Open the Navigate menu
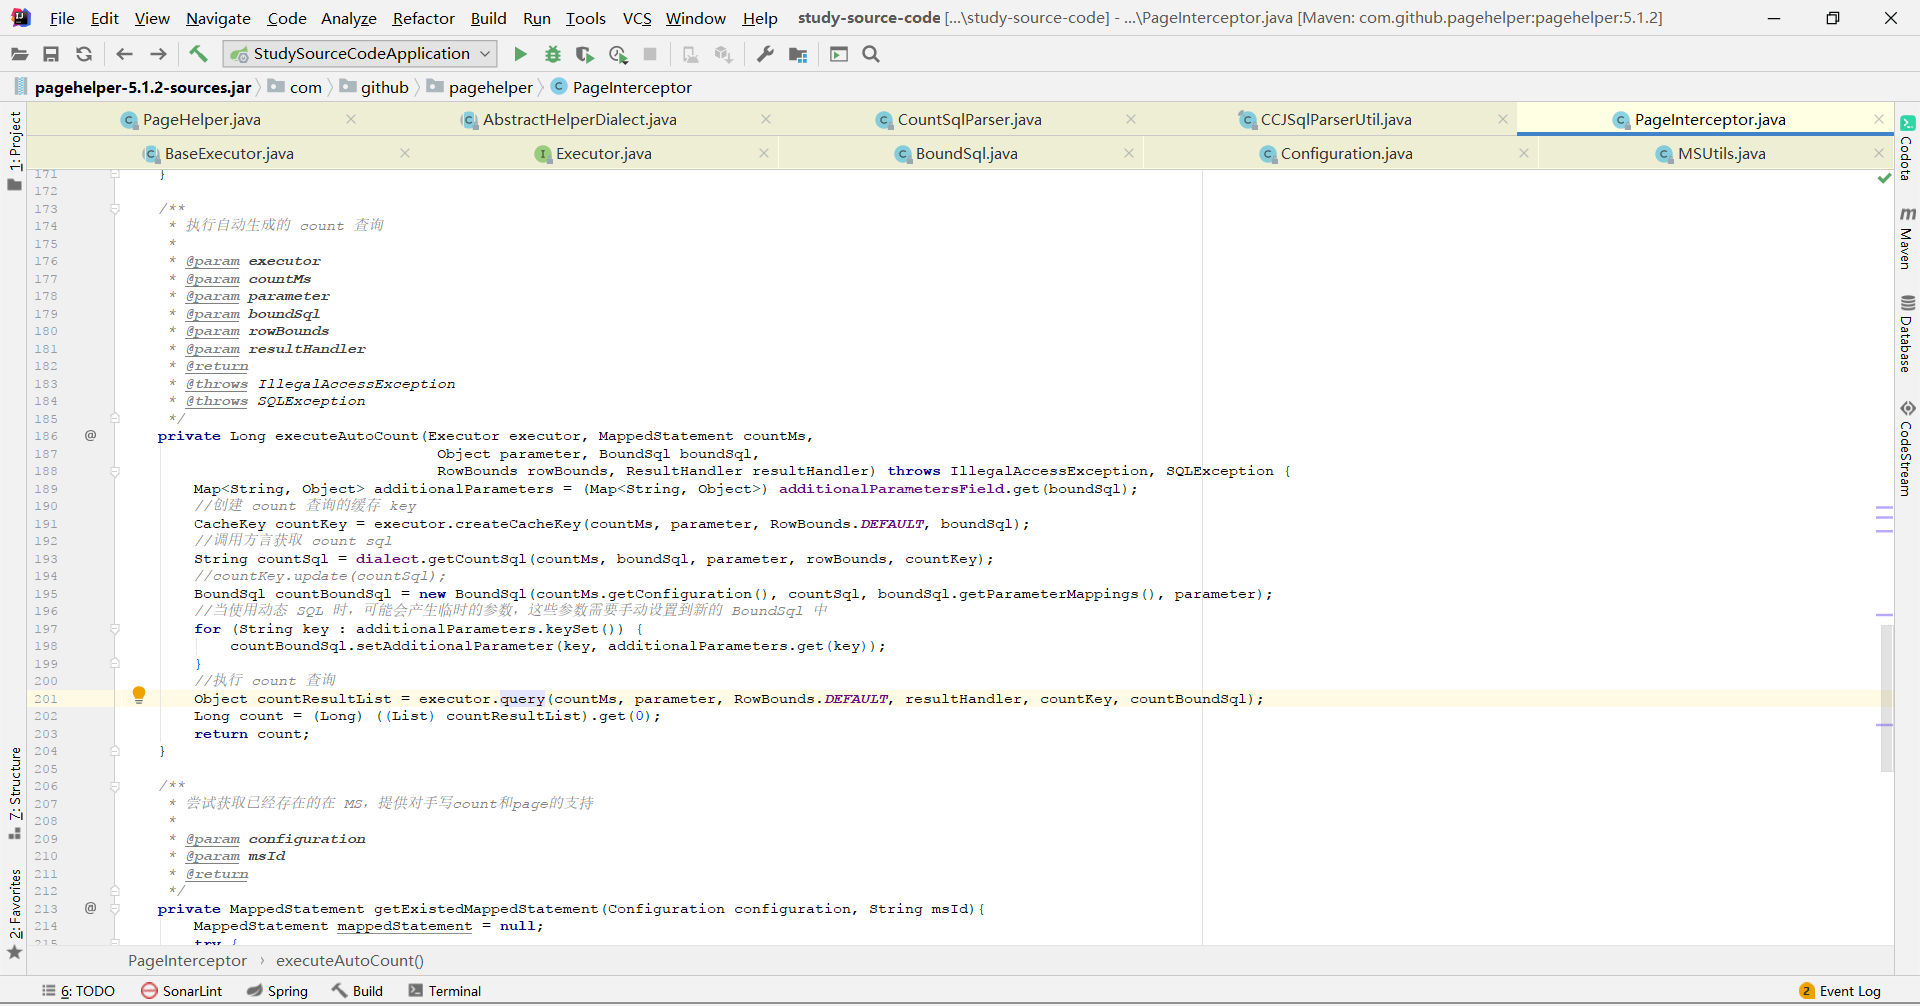Viewport: 1920px width, 1006px height. click(x=218, y=18)
